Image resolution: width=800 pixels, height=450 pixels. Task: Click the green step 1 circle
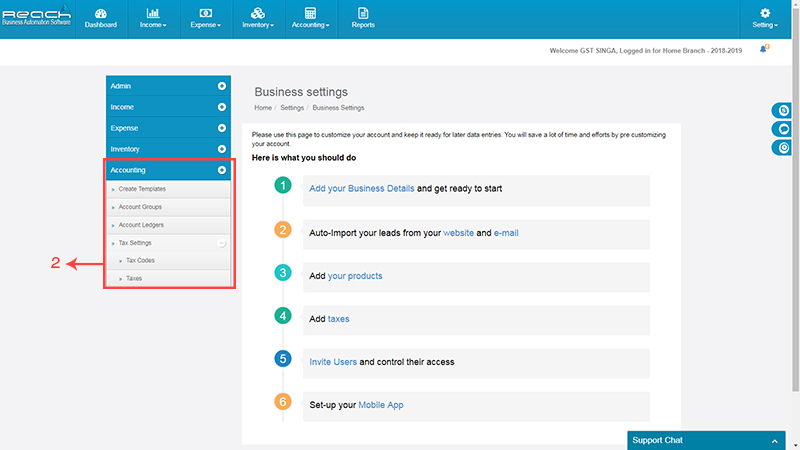(283, 185)
